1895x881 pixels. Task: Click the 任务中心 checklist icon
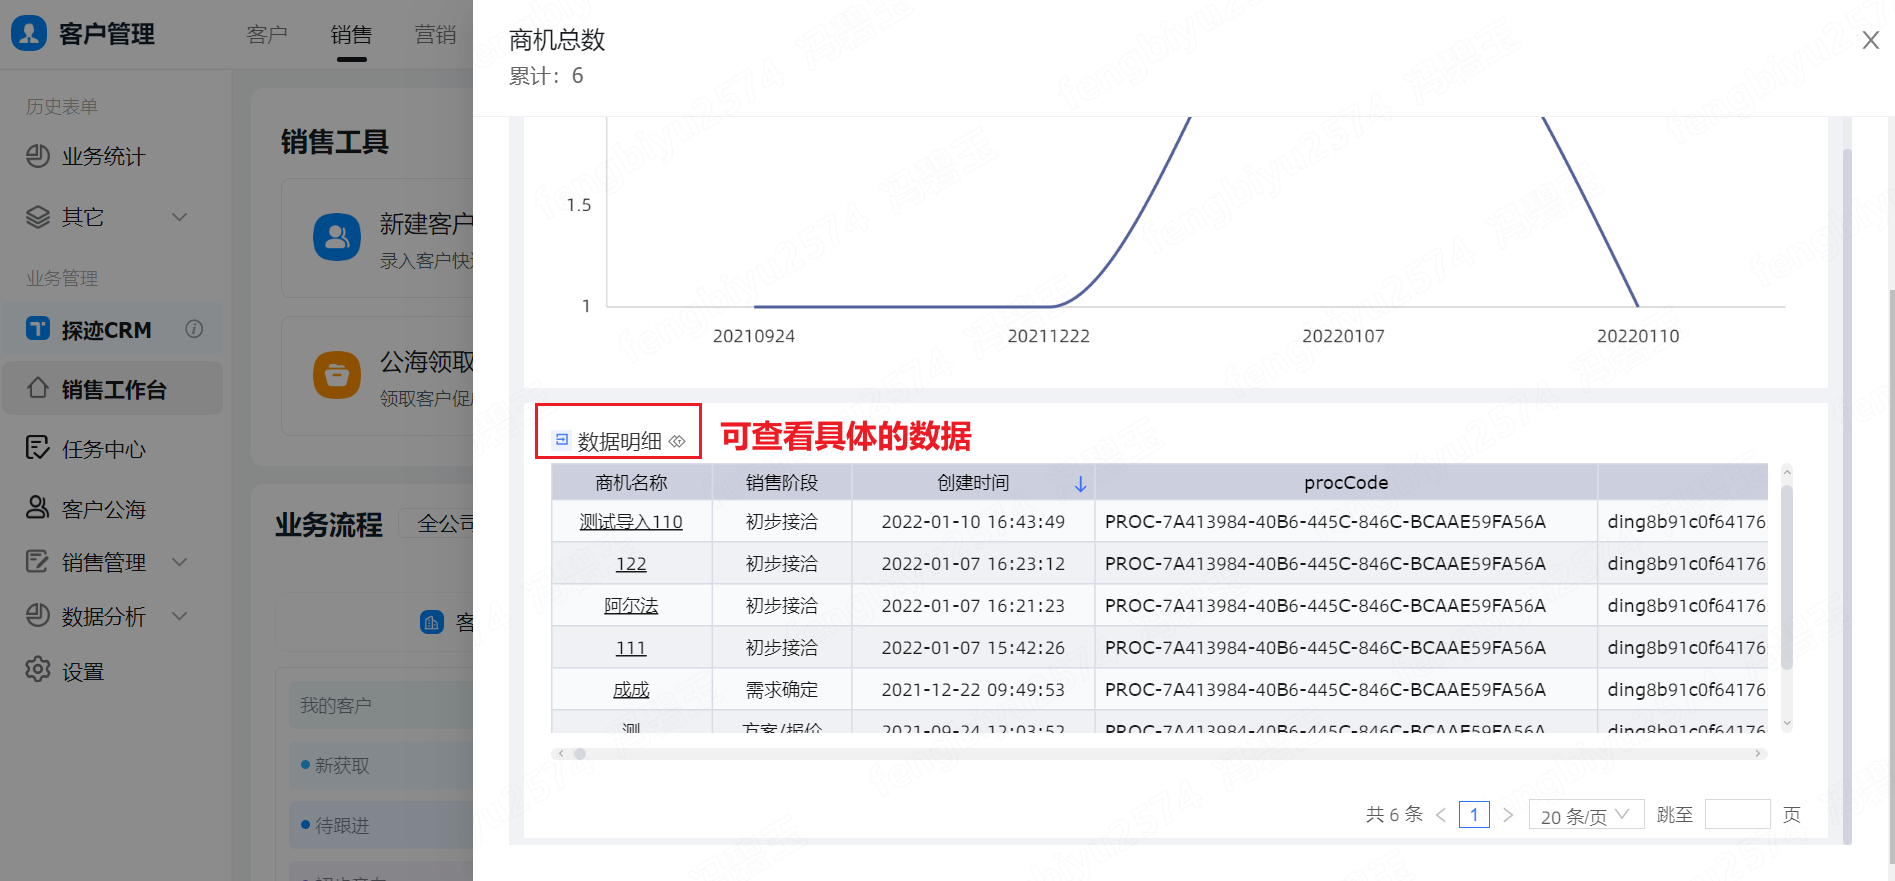pyautogui.click(x=38, y=448)
